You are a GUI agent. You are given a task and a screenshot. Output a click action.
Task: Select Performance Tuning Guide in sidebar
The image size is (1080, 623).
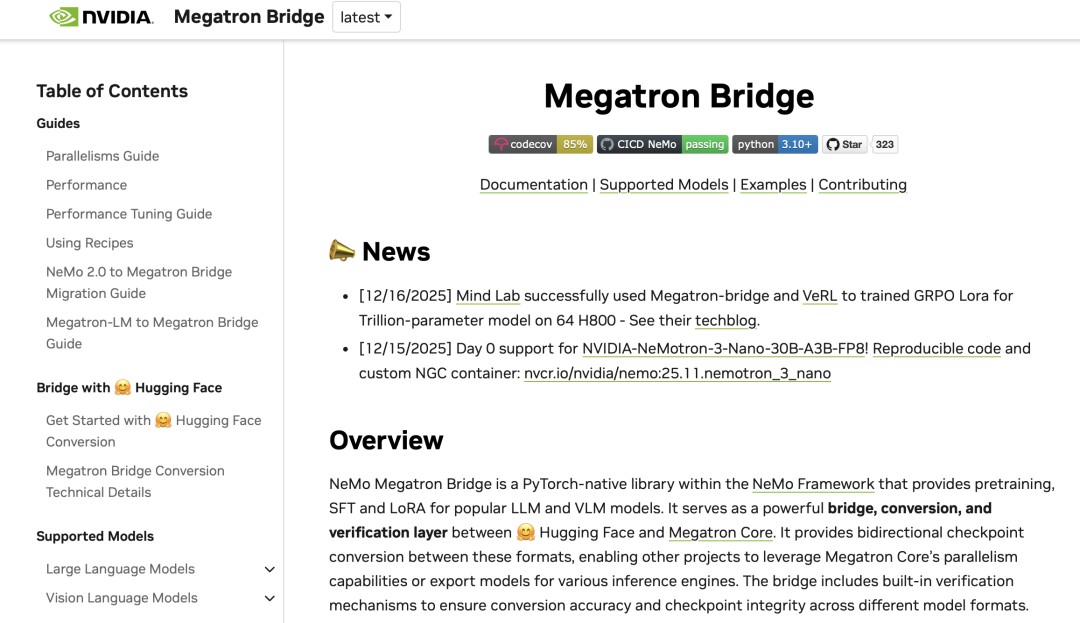129,214
